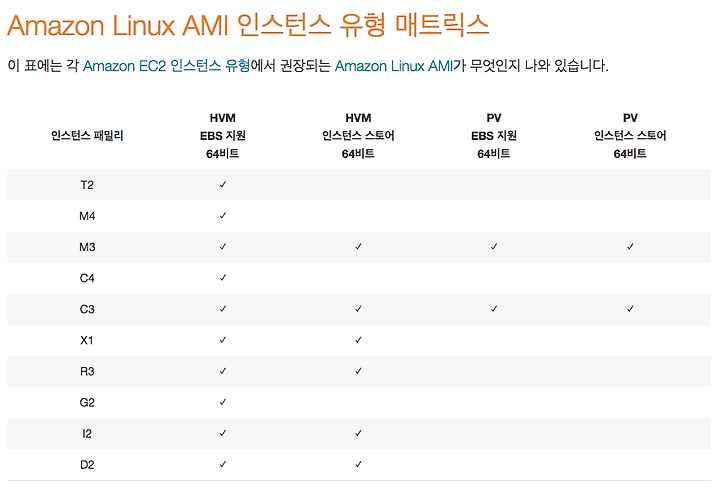Click M3 PV instance store checkmark
Viewport: 720px width, 490px height.
pos(630,247)
